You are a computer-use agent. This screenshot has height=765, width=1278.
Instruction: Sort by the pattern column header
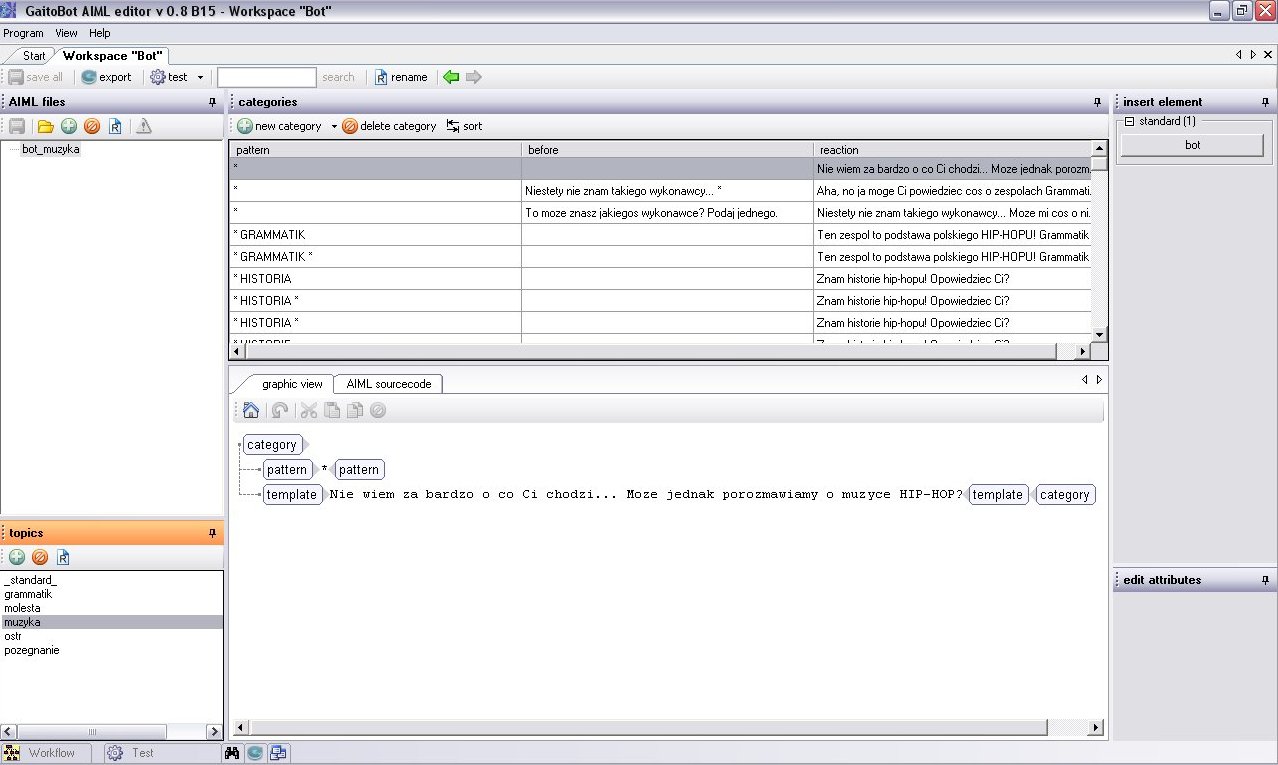pos(375,150)
